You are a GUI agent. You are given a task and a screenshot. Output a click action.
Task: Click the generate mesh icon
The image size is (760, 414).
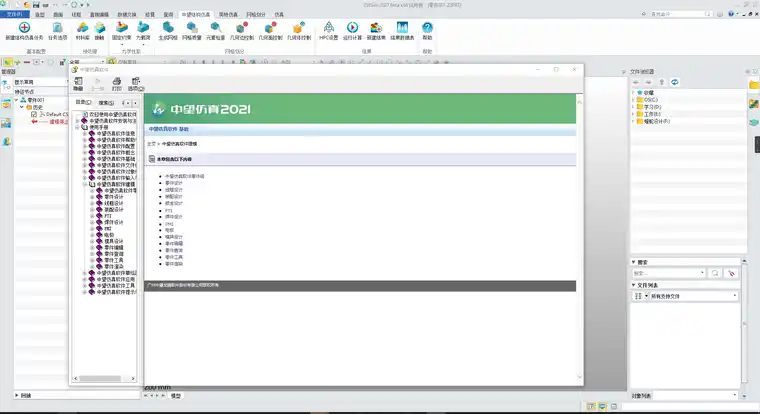pyautogui.click(x=168, y=30)
